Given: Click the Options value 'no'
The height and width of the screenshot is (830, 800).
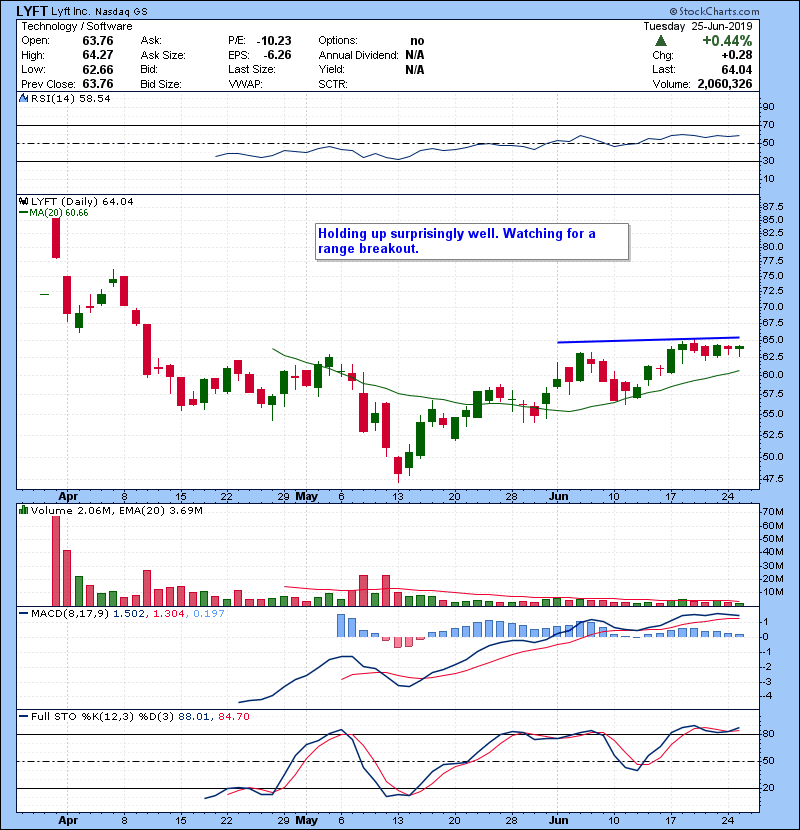Looking at the screenshot, I should (417, 41).
